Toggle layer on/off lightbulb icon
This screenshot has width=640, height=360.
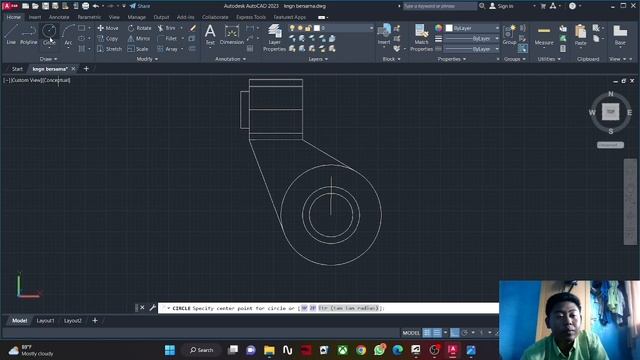tap(292, 28)
